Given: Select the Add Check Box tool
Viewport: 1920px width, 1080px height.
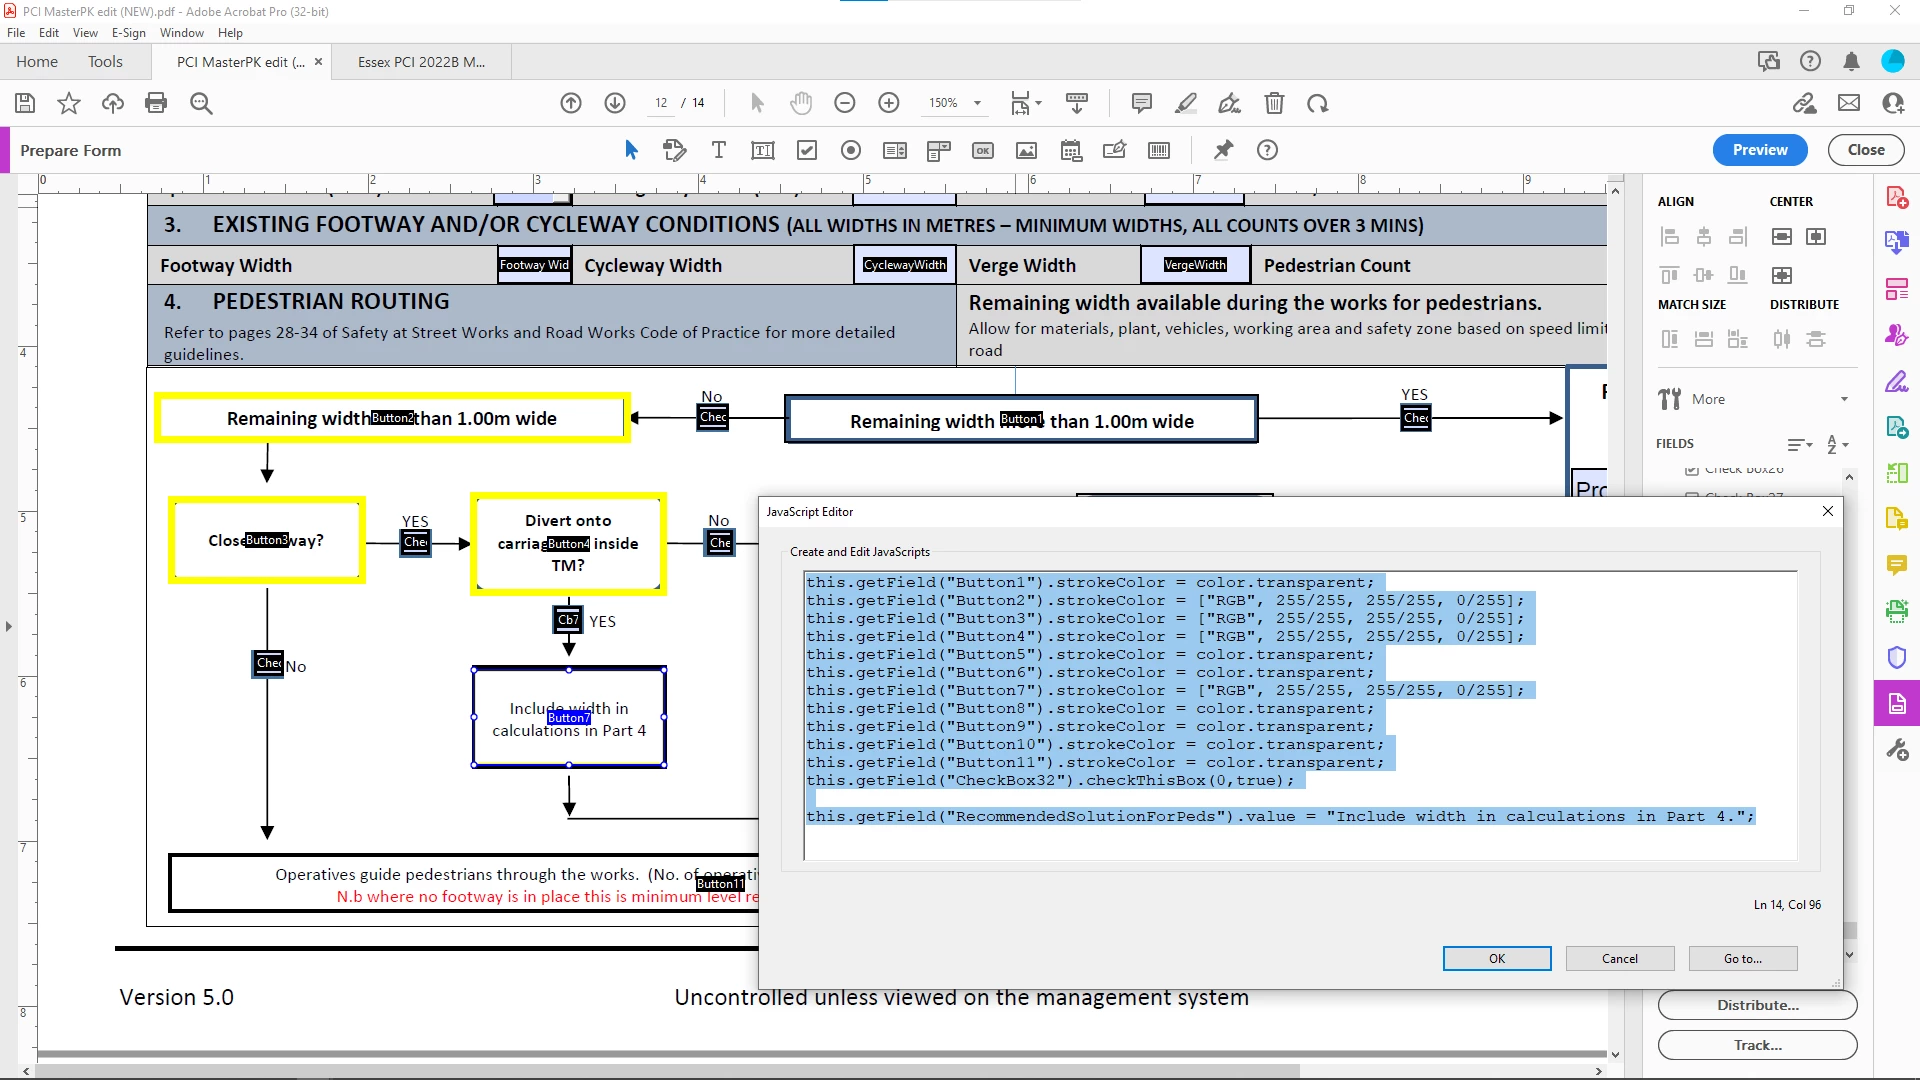Looking at the screenshot, I should point(807,150).
